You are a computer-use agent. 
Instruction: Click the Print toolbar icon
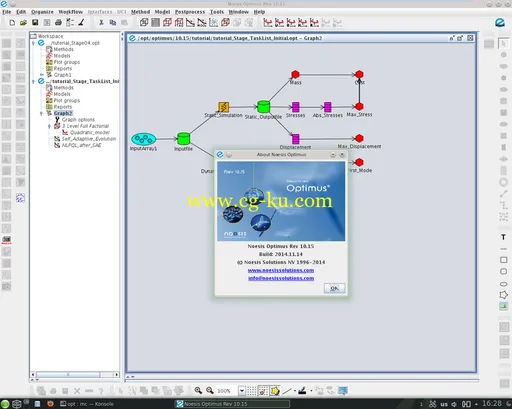(58, 23)
